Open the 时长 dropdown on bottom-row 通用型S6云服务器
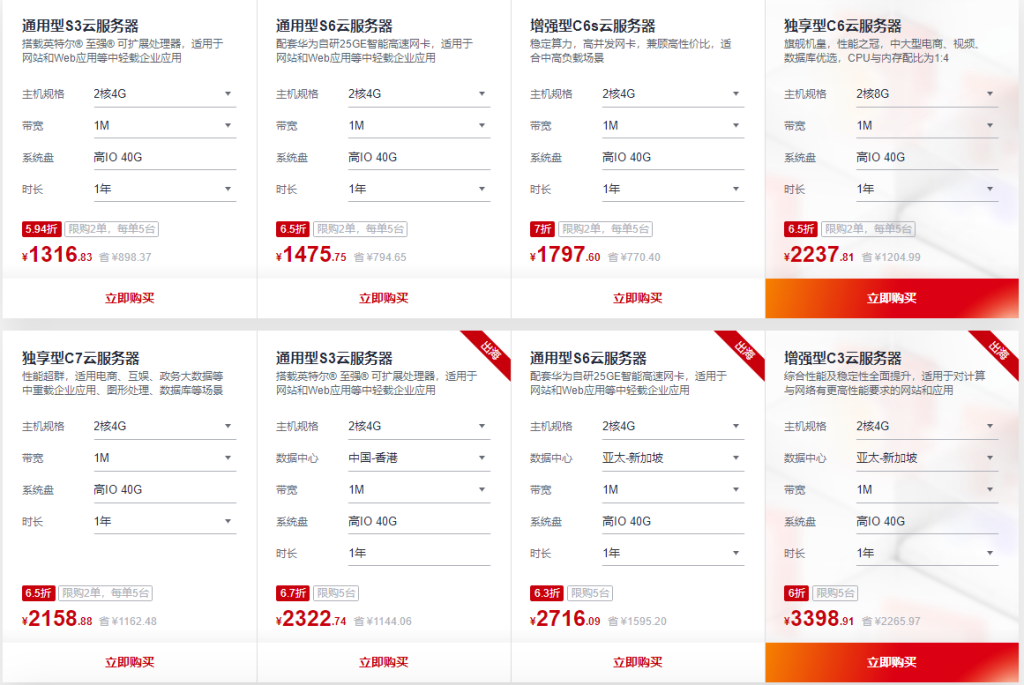Screen dimensions: 1024x685 (x=672, y=551)
